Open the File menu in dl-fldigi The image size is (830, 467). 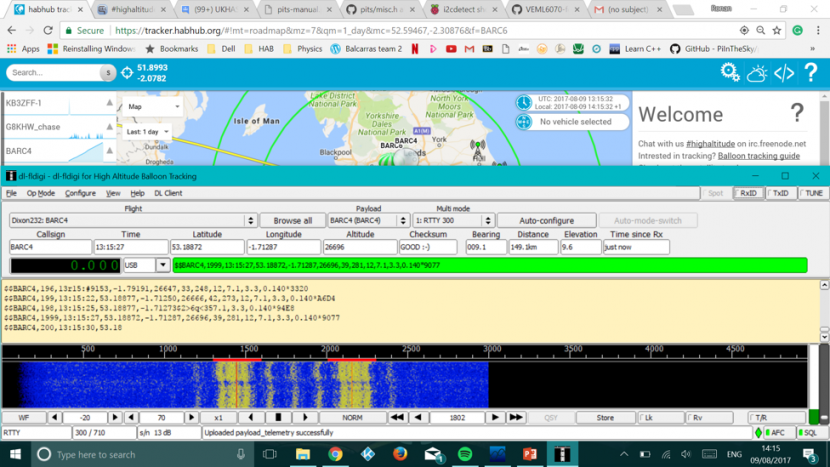point(11,193)
